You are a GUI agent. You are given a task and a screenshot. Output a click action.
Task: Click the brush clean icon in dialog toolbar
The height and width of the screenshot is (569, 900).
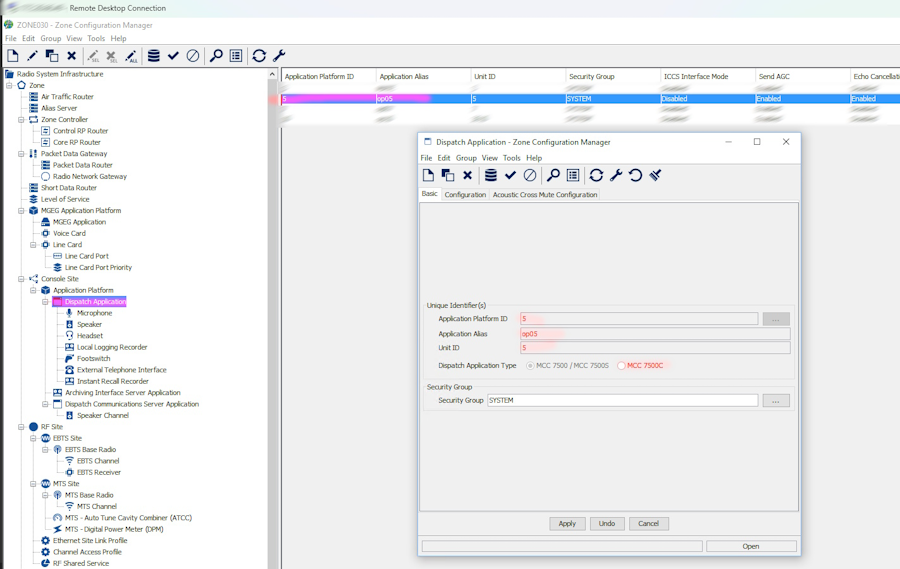[655, 175]
